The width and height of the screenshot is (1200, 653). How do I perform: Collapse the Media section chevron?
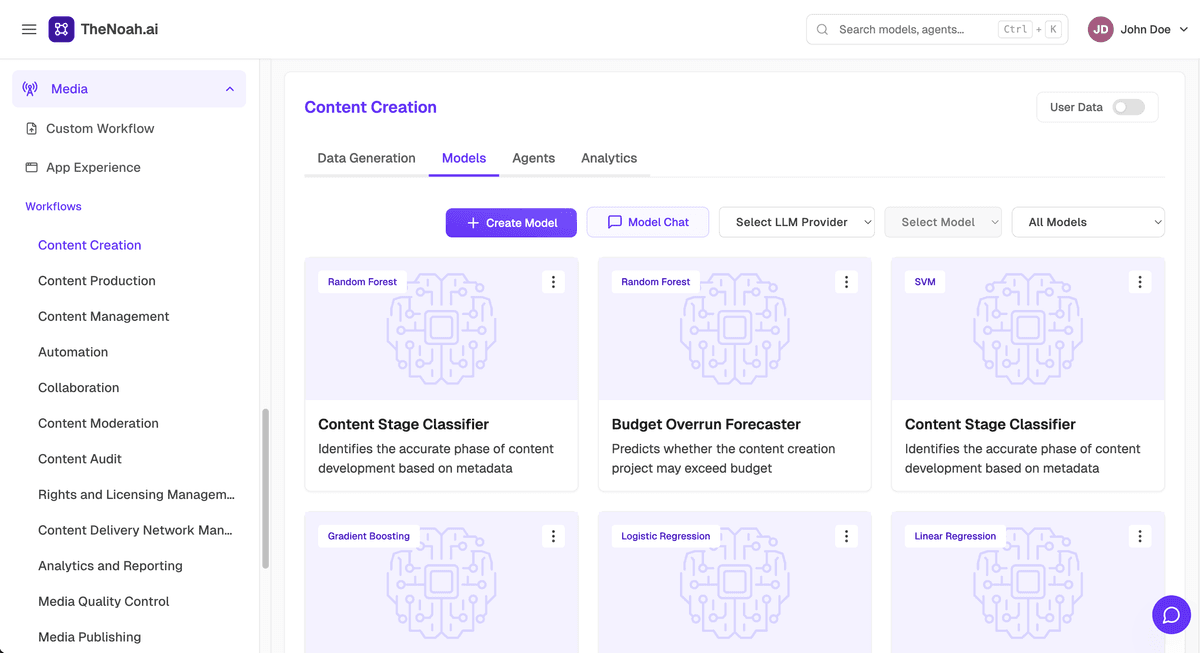point(229,89)
